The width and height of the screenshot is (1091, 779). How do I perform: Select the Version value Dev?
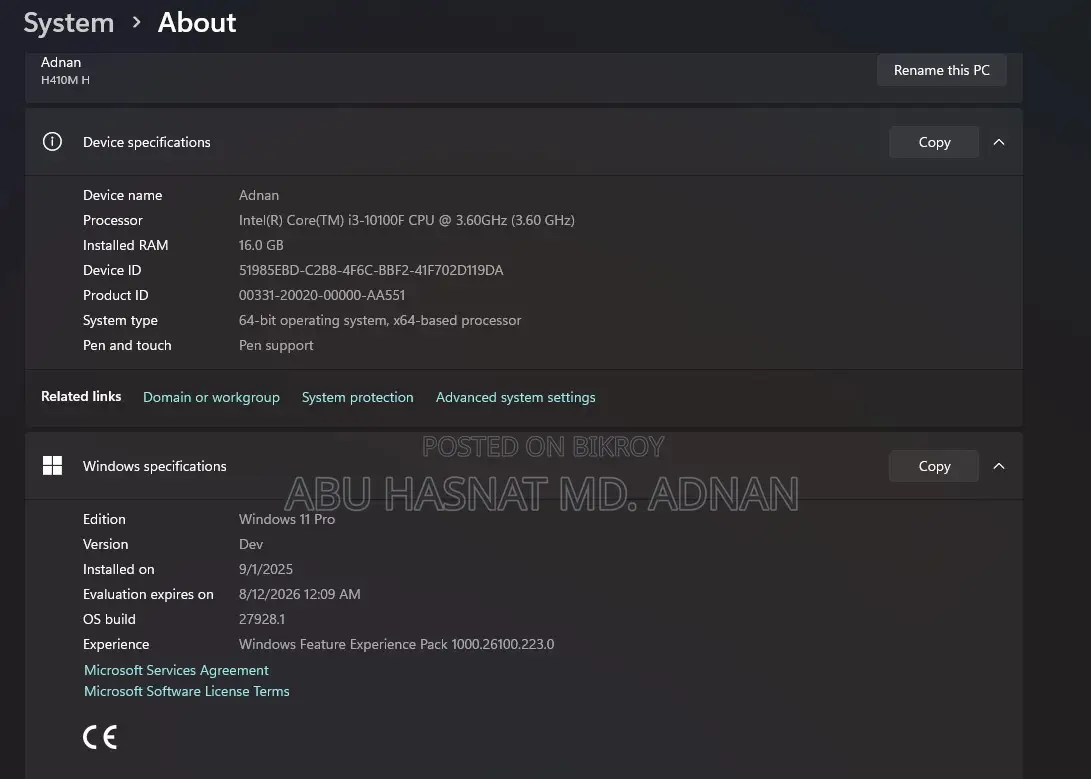tap(250, 545)
